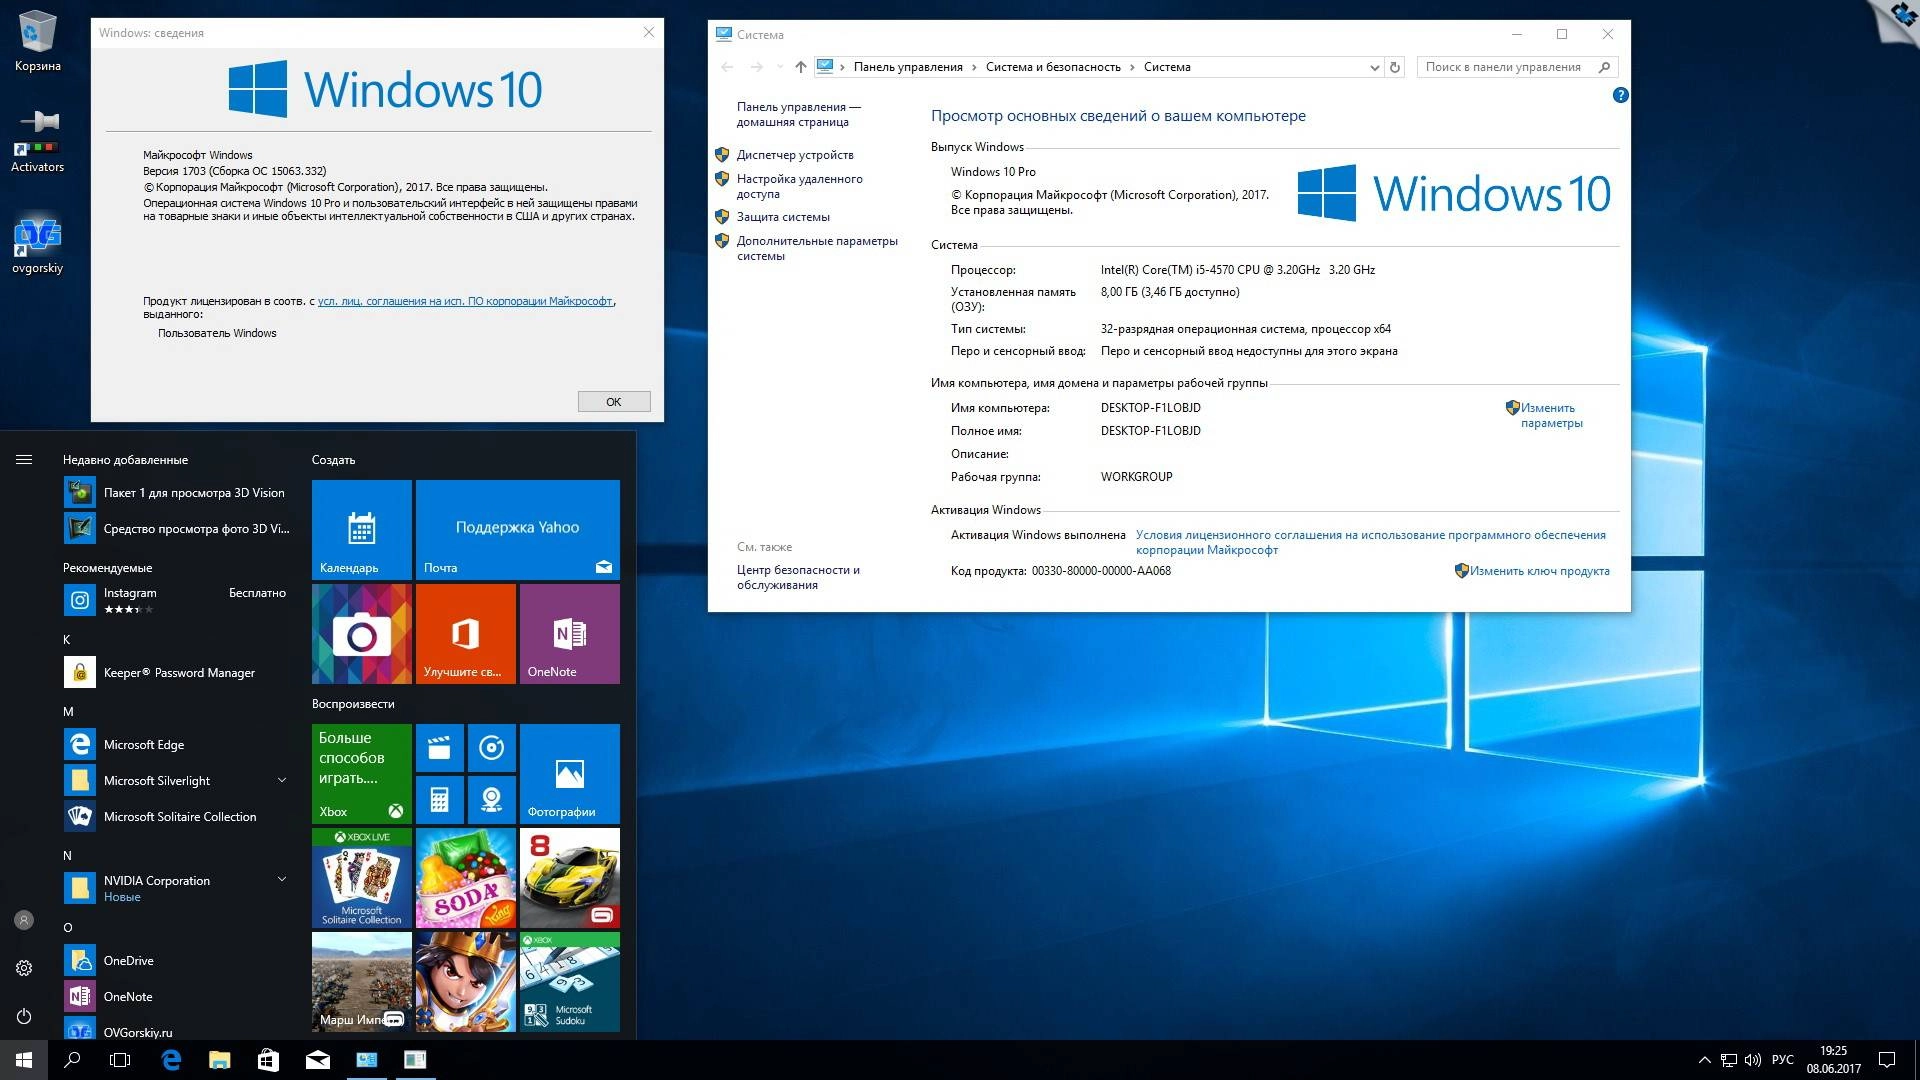Launch Microsoft Edge from the taskbar
1920x1080 pixels.
pos(170,1059)
